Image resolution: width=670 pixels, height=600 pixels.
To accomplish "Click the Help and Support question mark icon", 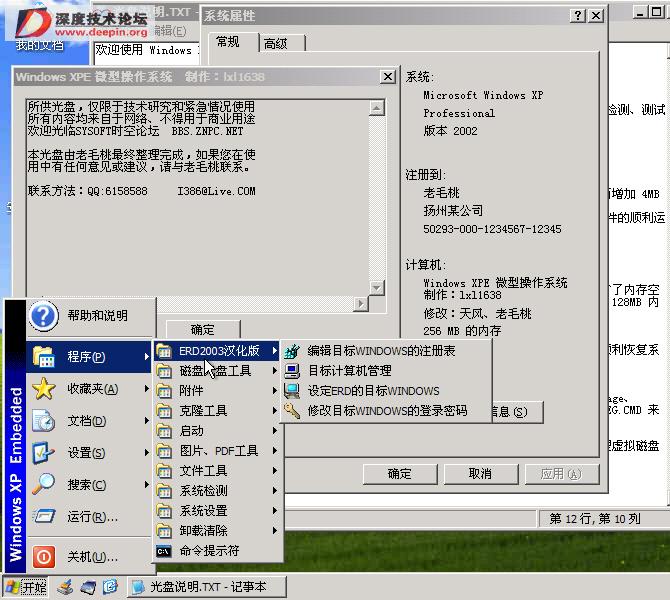I will [x=43, y=316].
